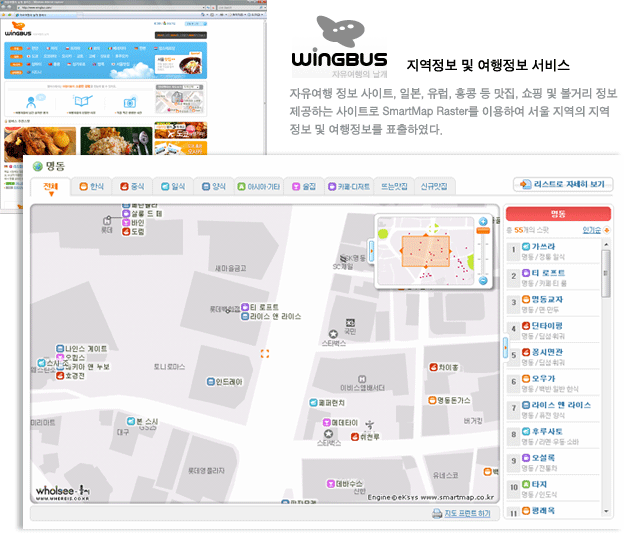Screen dimensions: 624x538
Task: Click the orange viewport box in minimap
Action: [427, 250]
